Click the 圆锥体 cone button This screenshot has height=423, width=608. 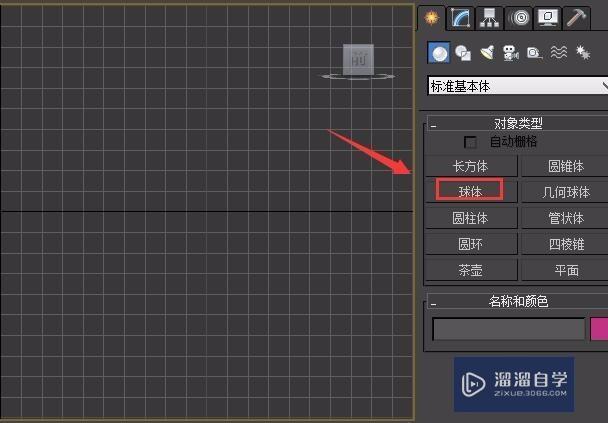(x=565, y=166)
